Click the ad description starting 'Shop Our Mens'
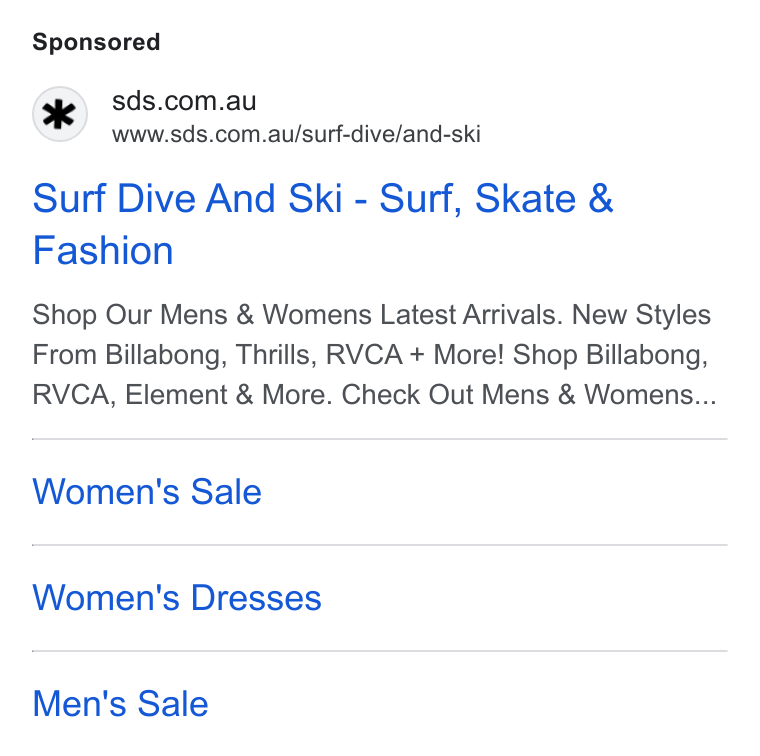760x756 pixels. click(x=374, y=354)
